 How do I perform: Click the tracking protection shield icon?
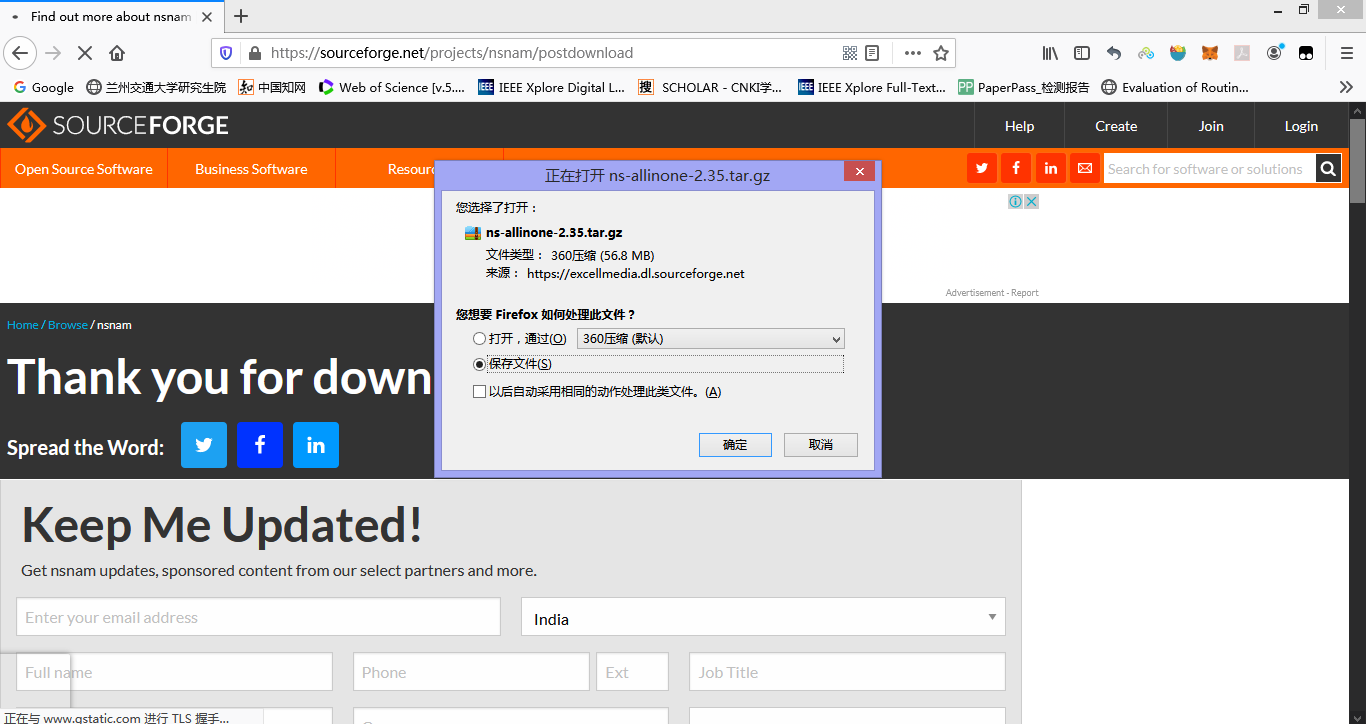coord(227,52)
